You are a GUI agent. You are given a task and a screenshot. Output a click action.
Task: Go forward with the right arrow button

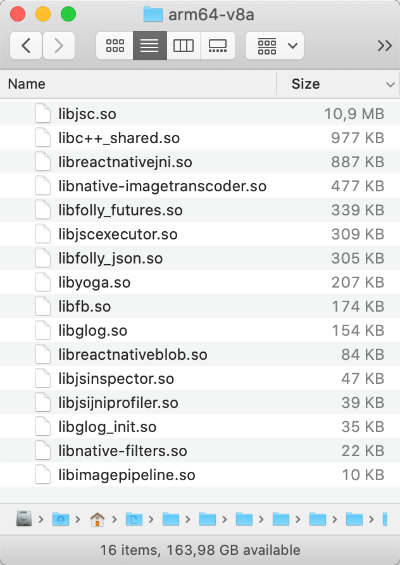(x=59, y=46)
